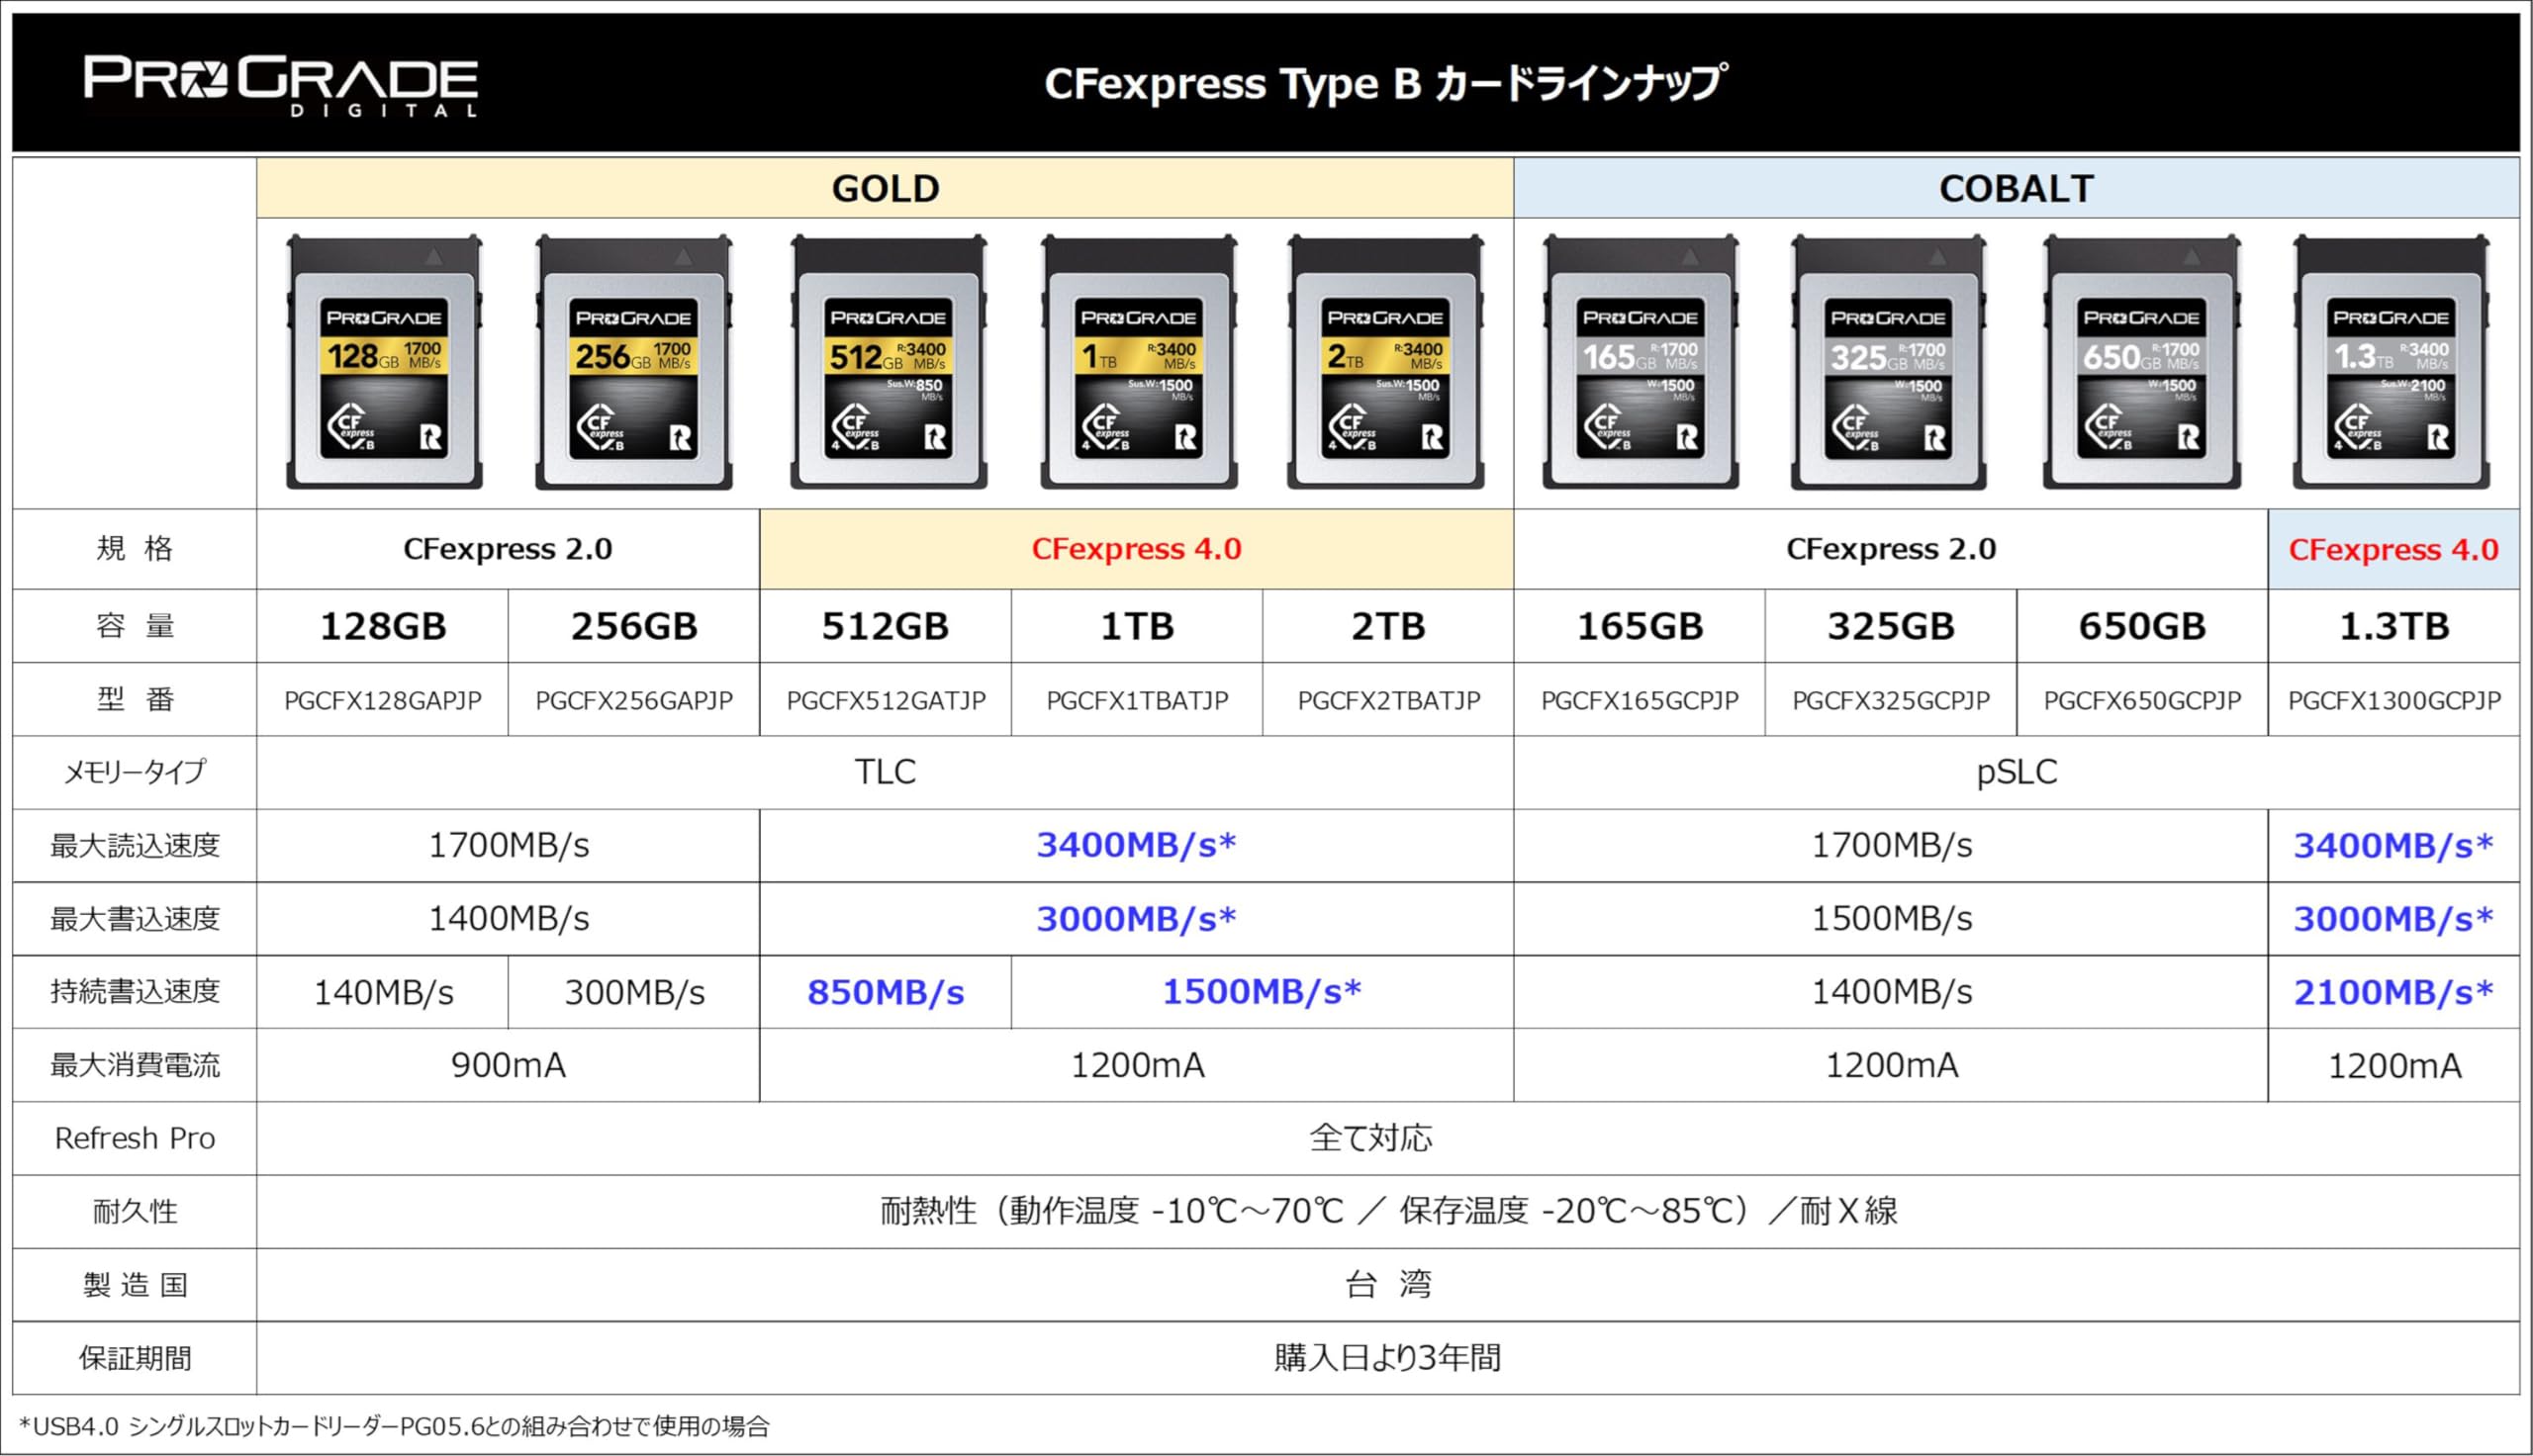Screen dimensions: 2533x1456
Task: Select the 2TB Gold card image
Action: coord(1385,362)
